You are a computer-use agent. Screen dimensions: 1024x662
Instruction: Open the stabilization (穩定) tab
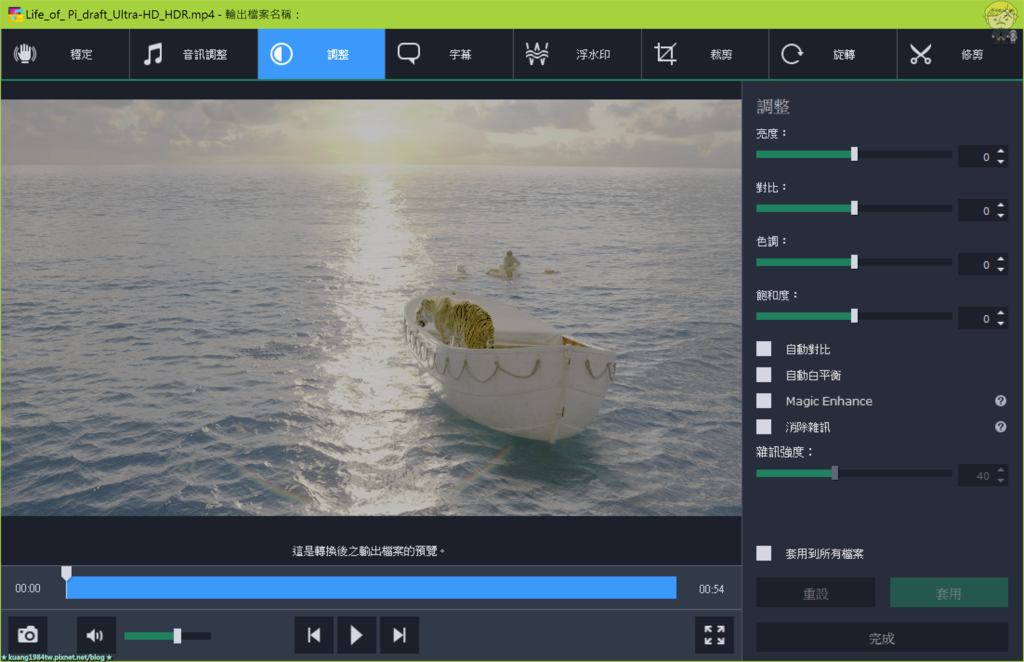65,54
